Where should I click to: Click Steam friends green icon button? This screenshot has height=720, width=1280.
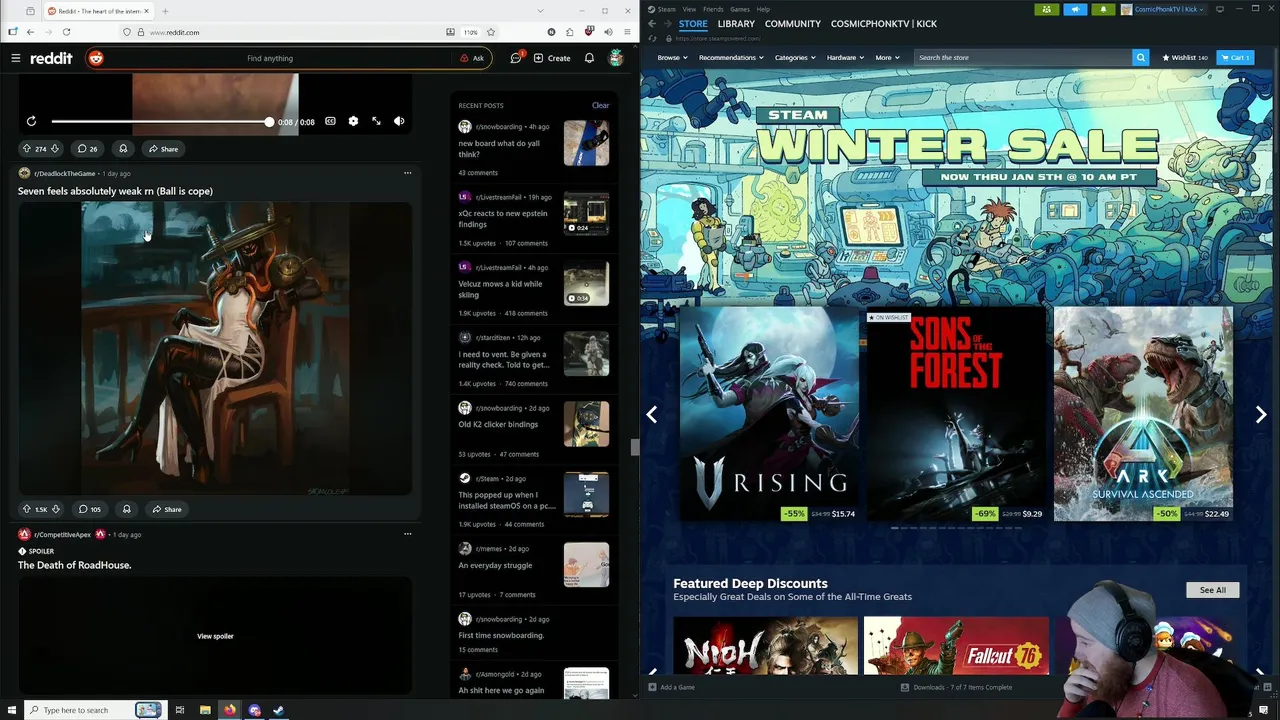pos(1047,9)
